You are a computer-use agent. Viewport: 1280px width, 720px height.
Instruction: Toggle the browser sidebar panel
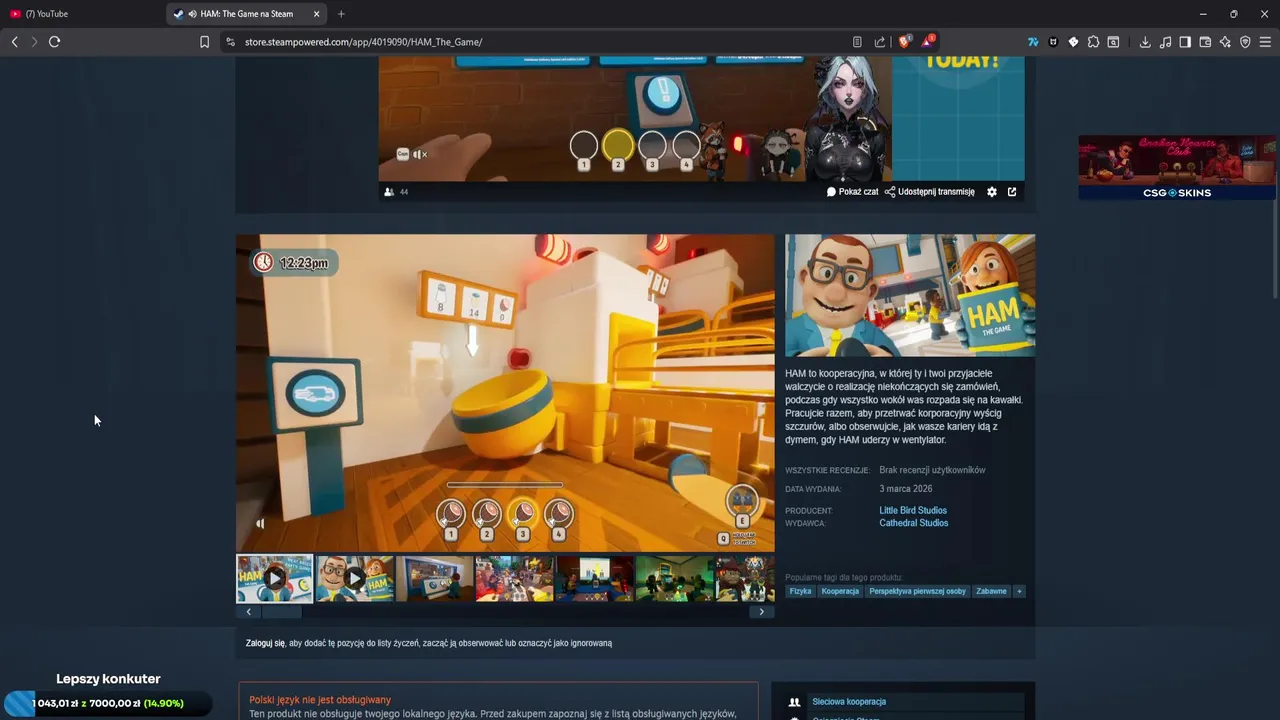1185,42
